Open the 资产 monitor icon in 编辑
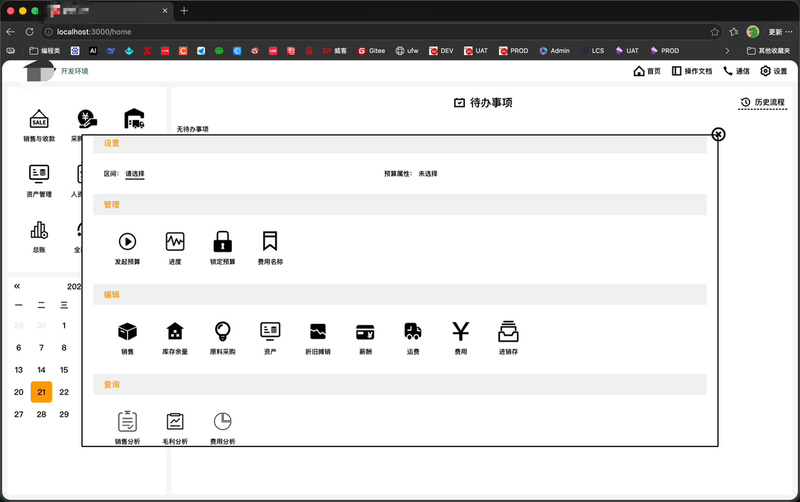Screen dimensions: 800x502 tap(270, 332)
